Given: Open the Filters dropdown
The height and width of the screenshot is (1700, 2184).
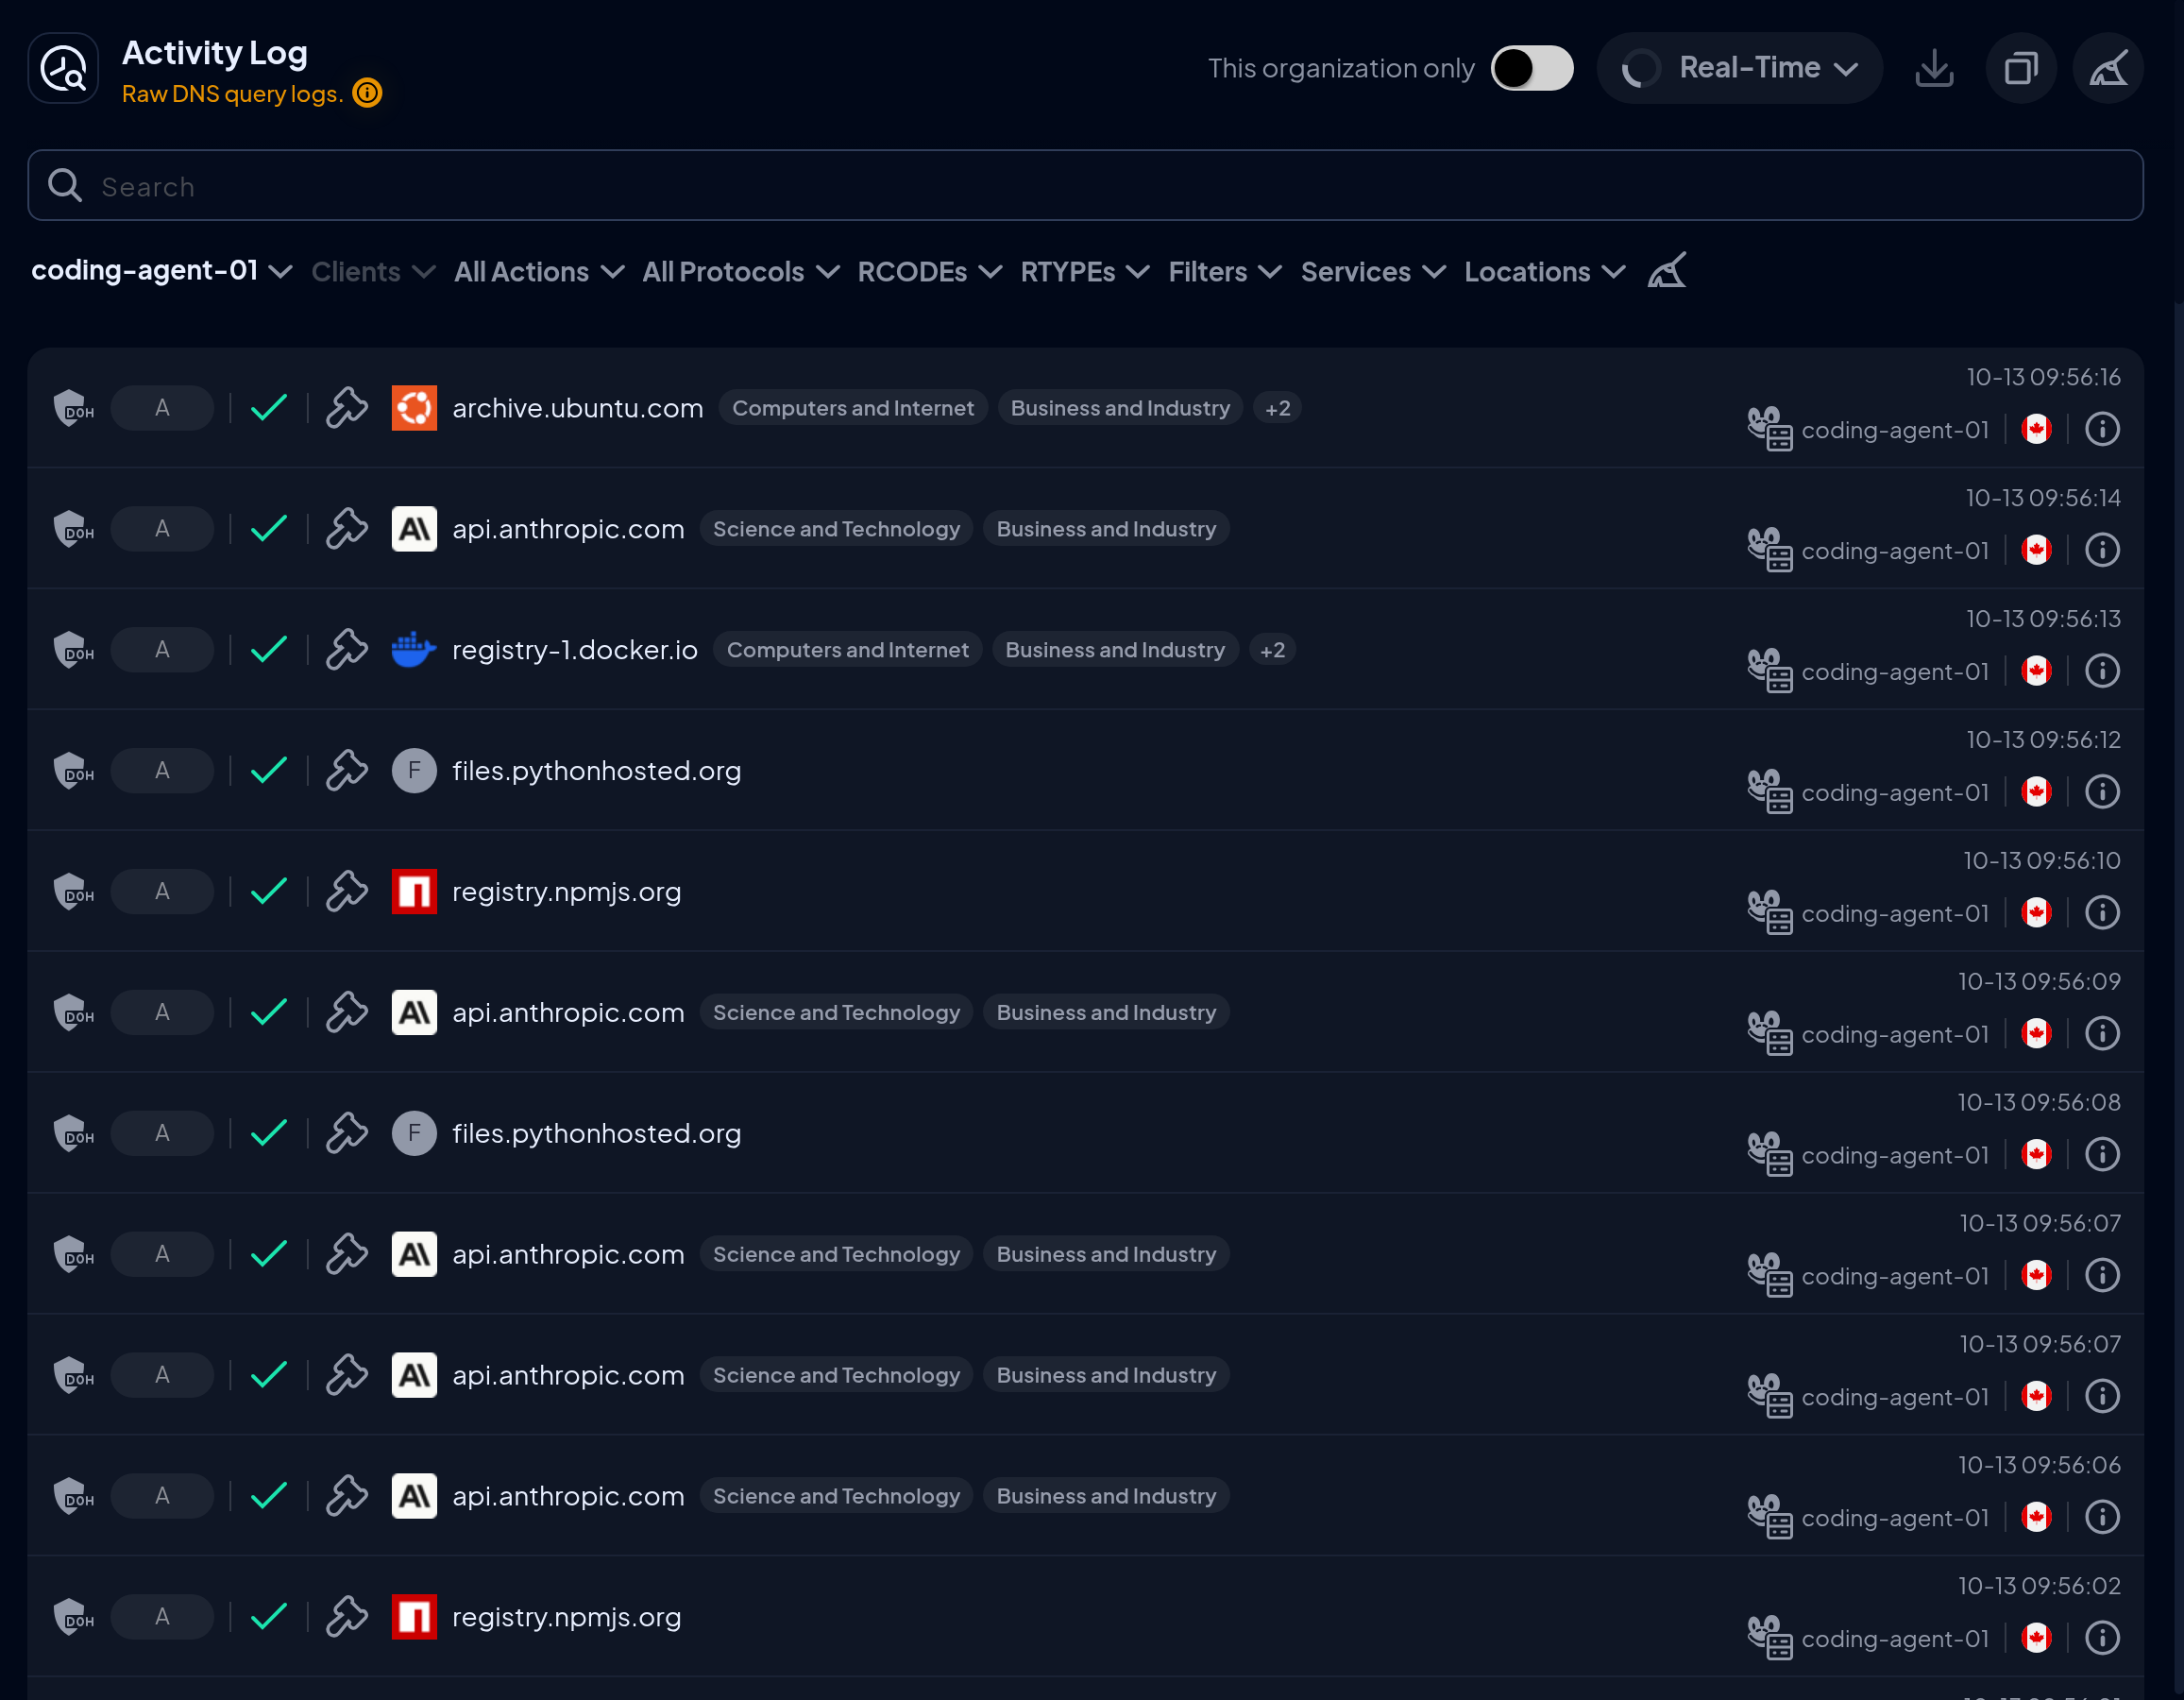Looking at the screenshot, I should tap(1224, 272).
